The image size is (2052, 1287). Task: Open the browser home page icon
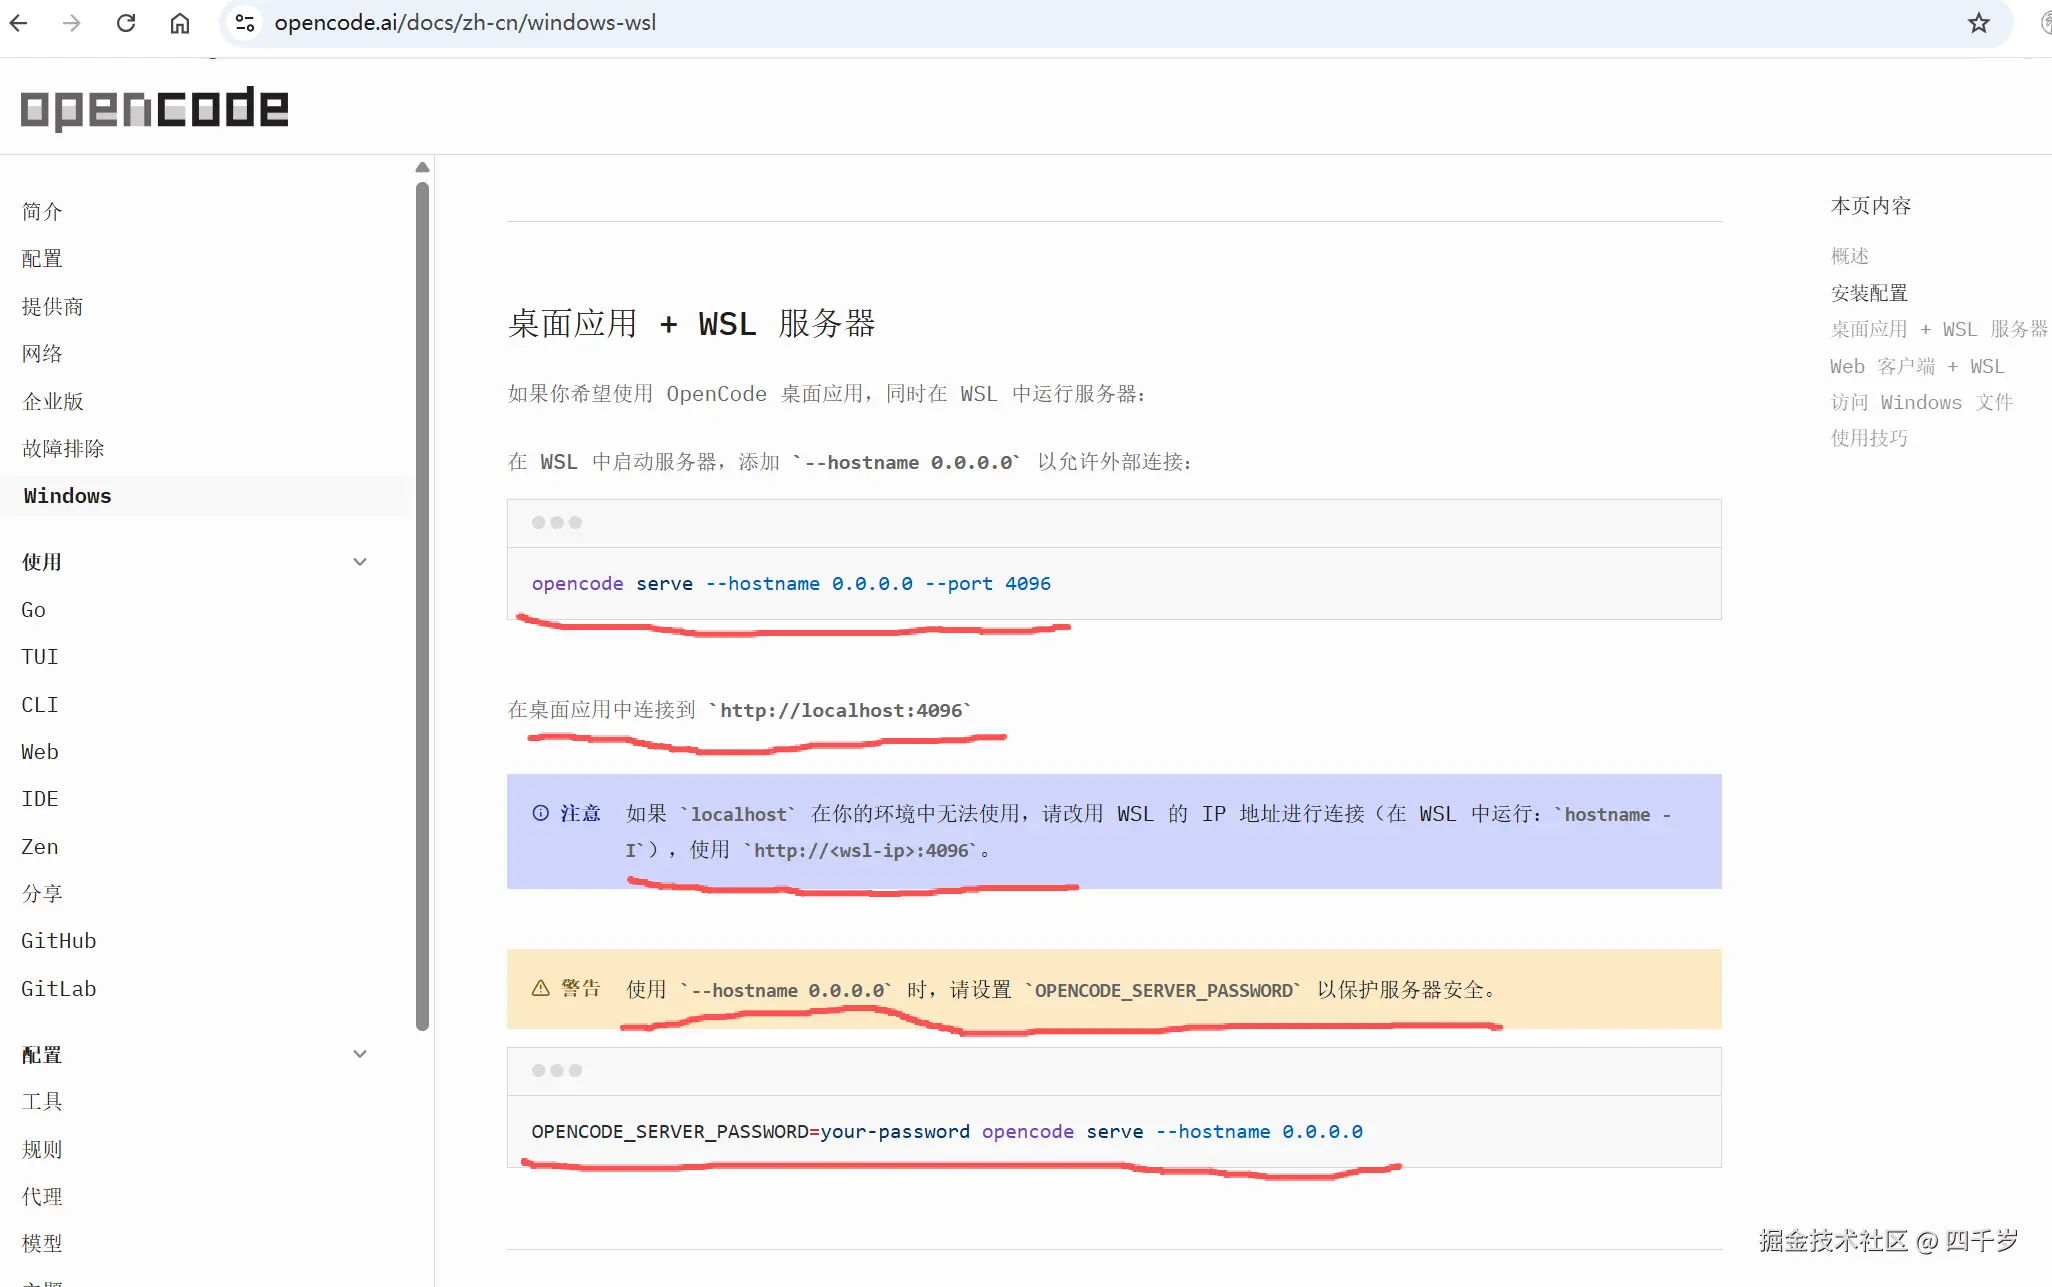(x=180, y=22)
